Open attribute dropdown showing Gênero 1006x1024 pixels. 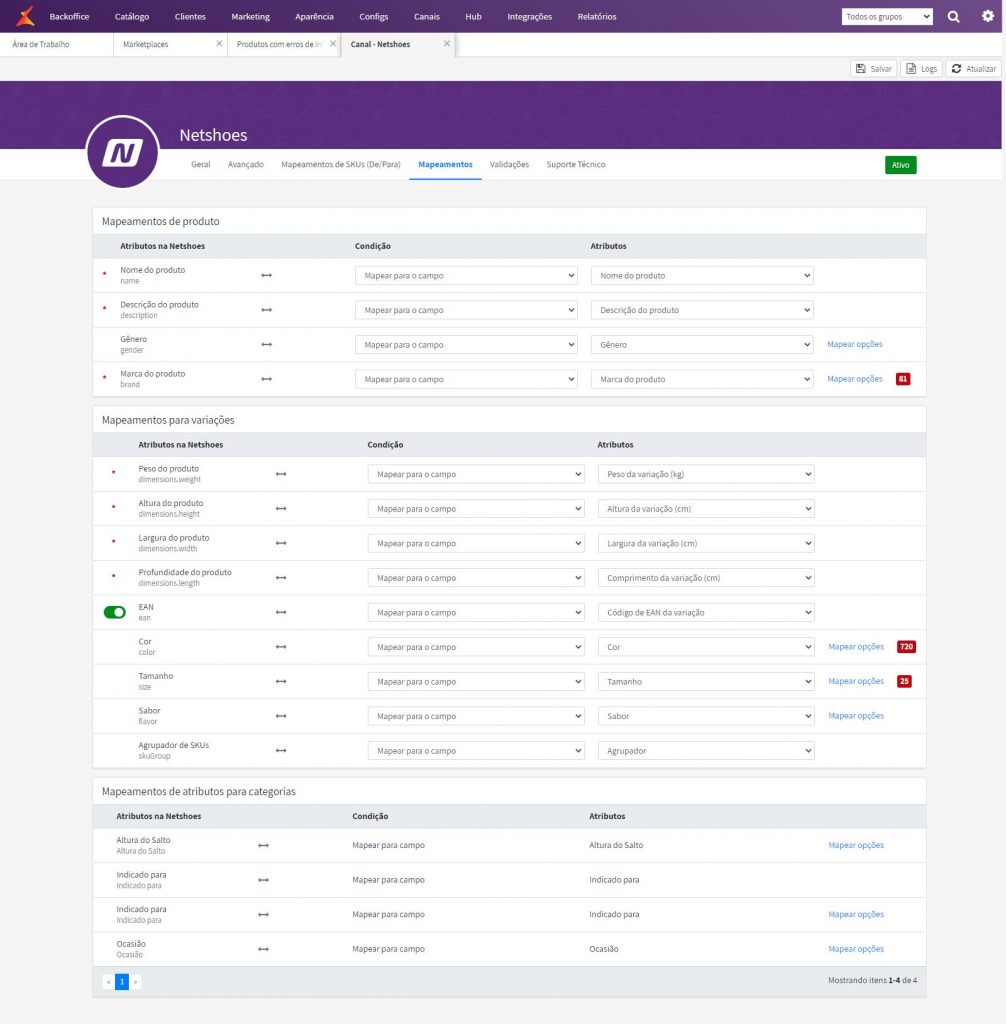702,345
